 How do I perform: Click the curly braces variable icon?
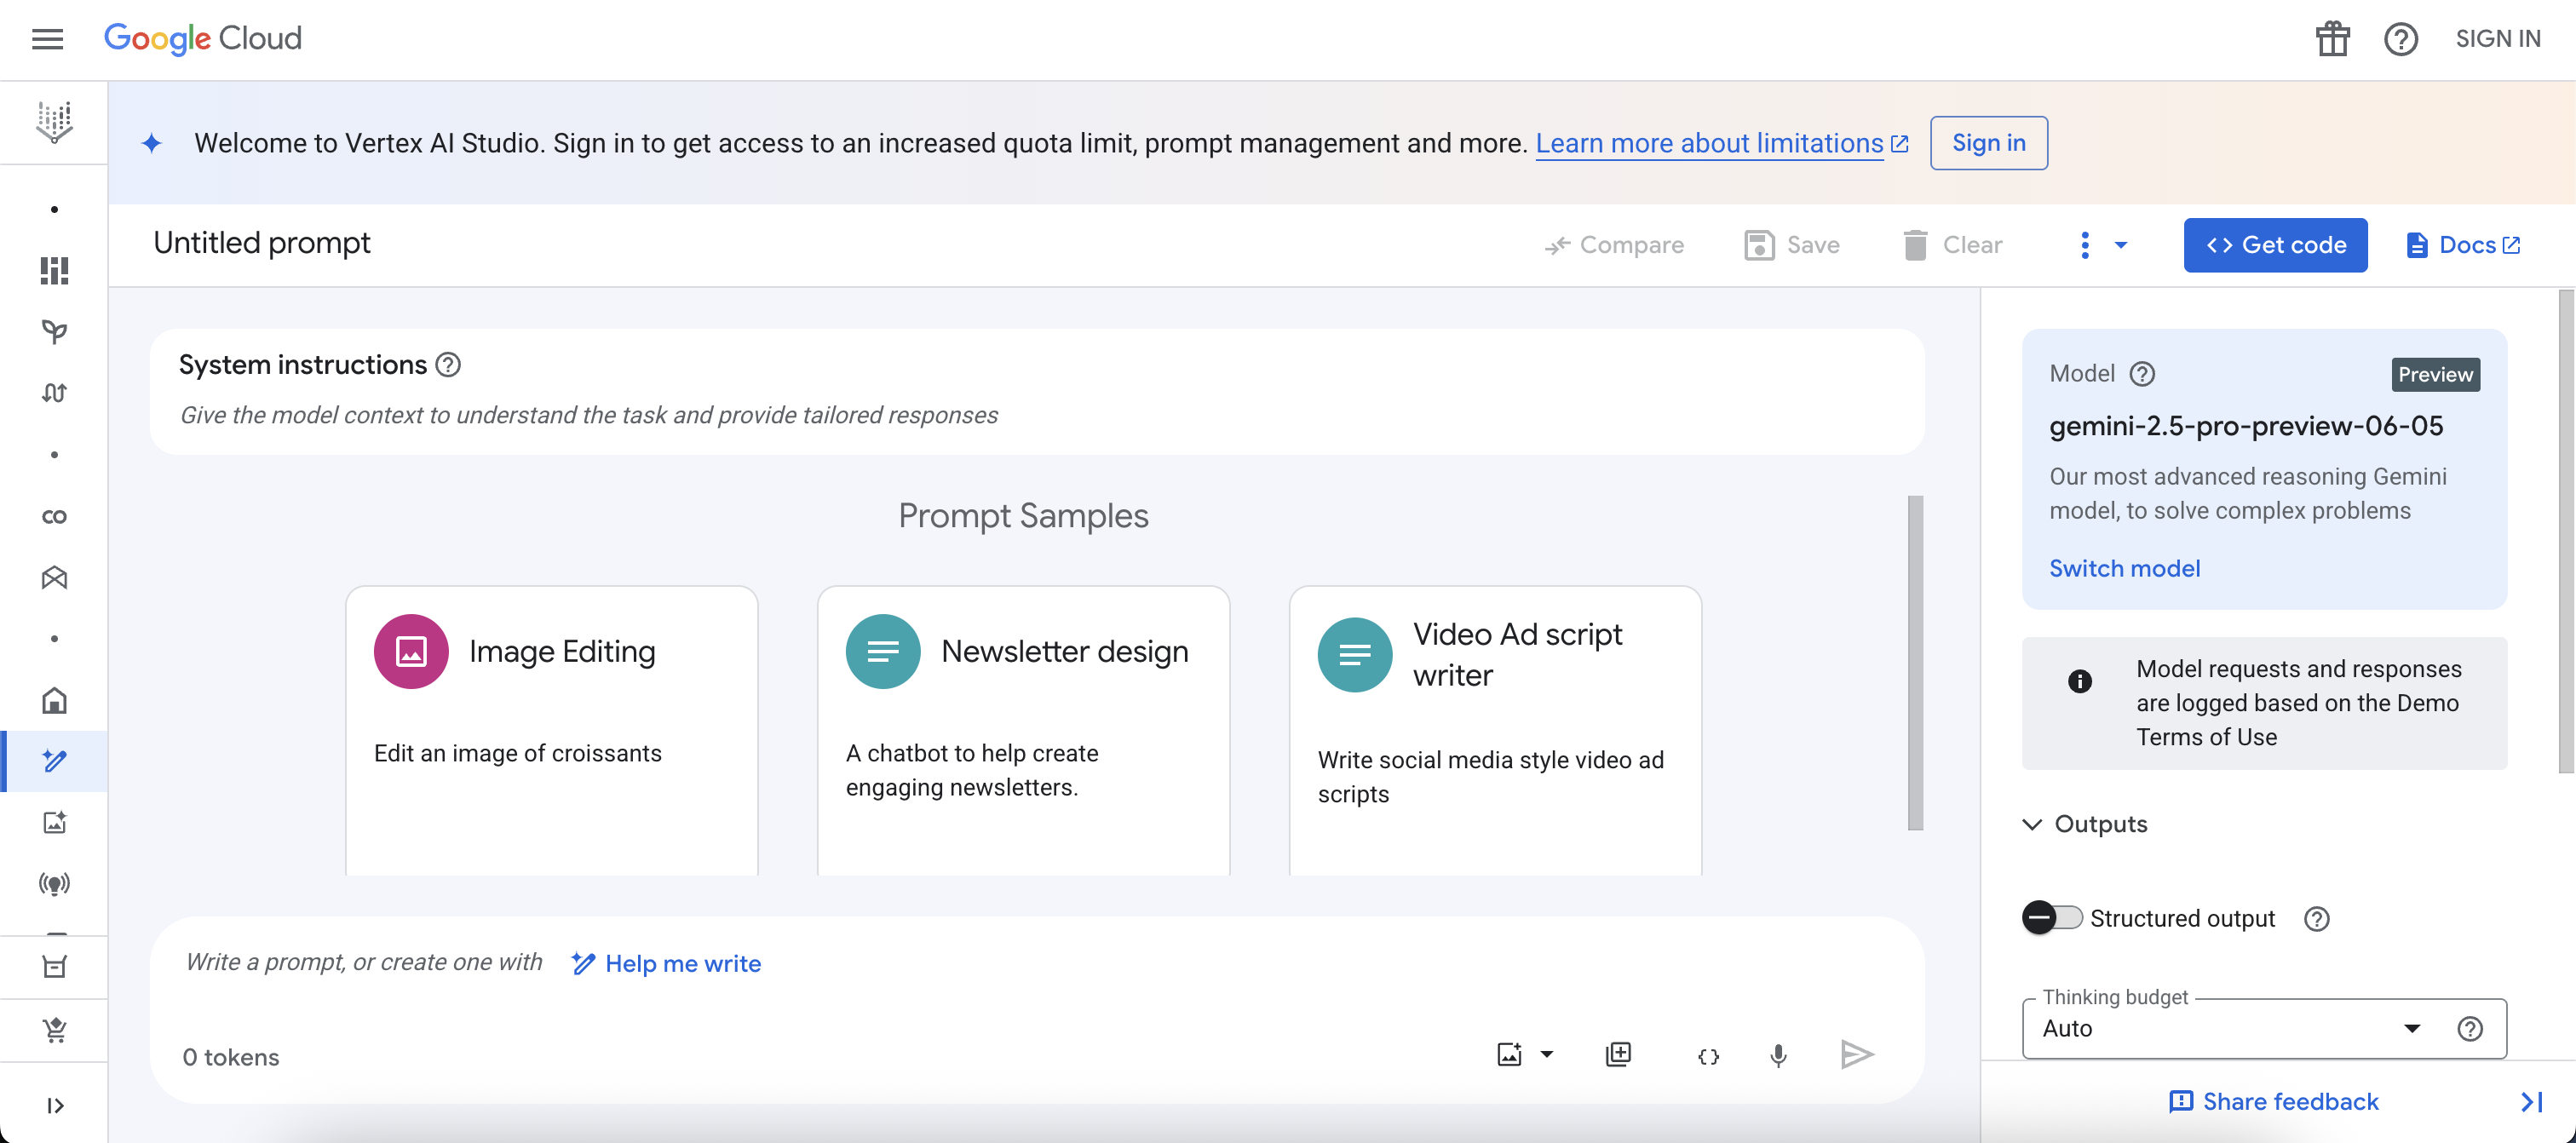pos(1708,1056)
